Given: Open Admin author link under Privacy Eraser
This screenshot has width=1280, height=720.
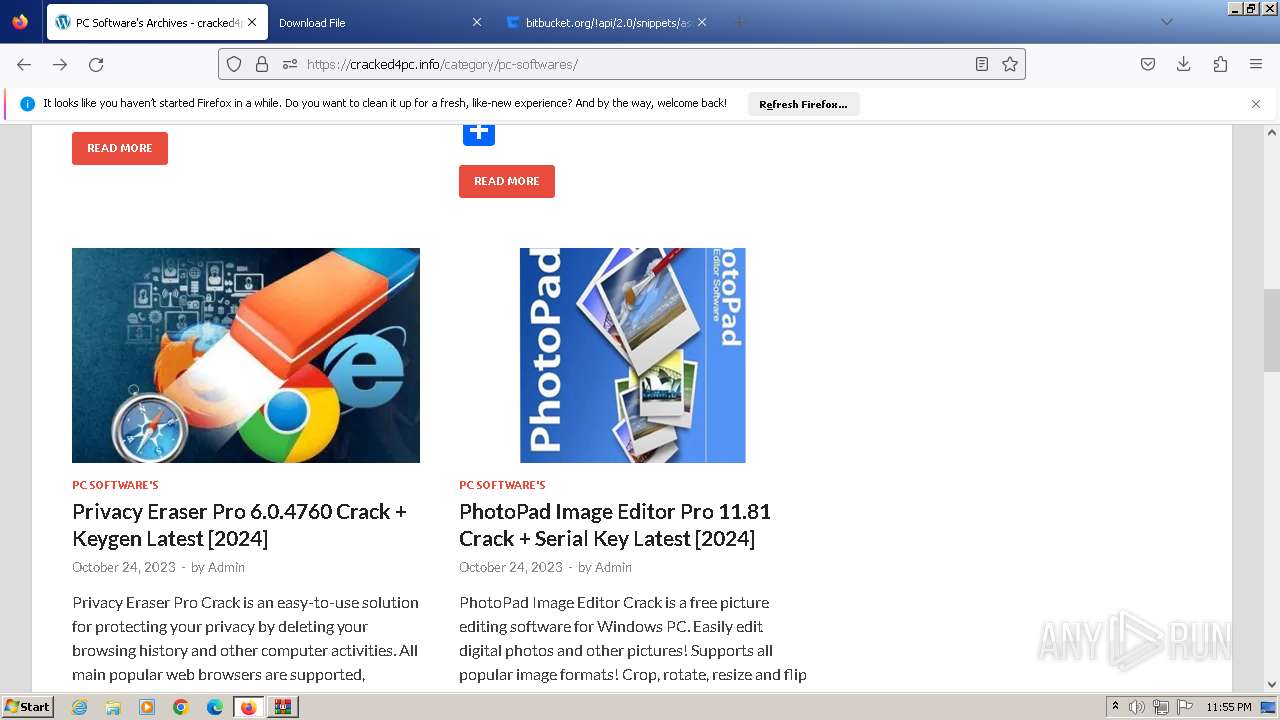Looking at the screenshot, I should coord(226,567).
